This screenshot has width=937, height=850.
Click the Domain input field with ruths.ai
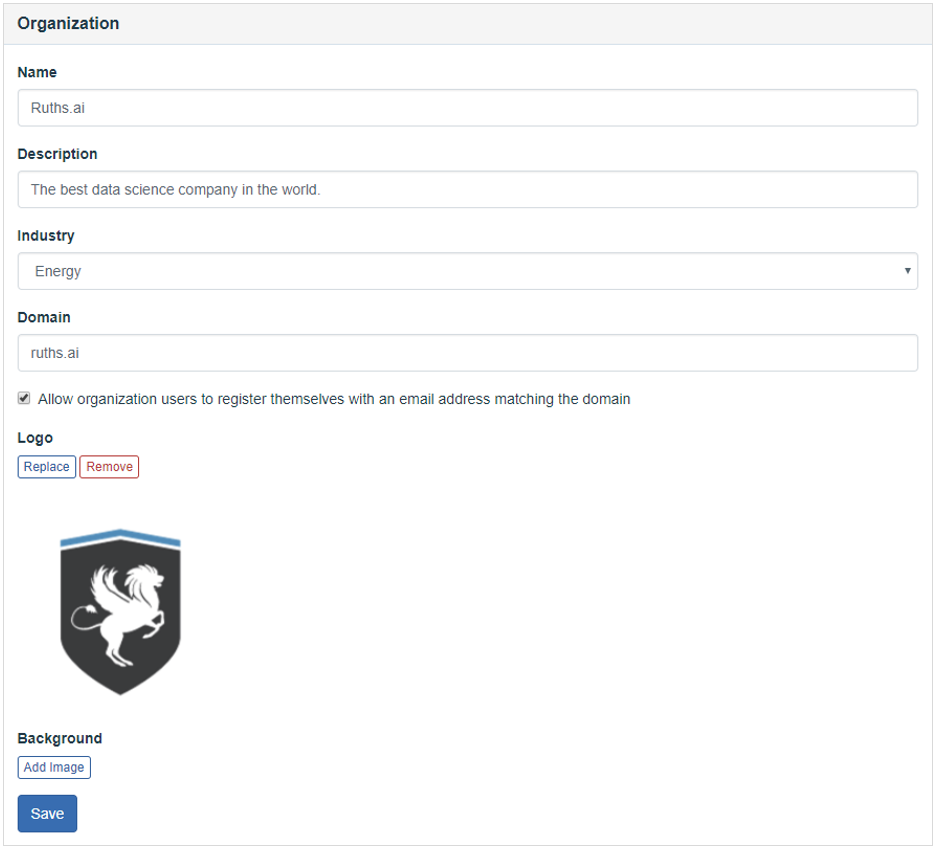pyautogui.click(x=467, y=353)
